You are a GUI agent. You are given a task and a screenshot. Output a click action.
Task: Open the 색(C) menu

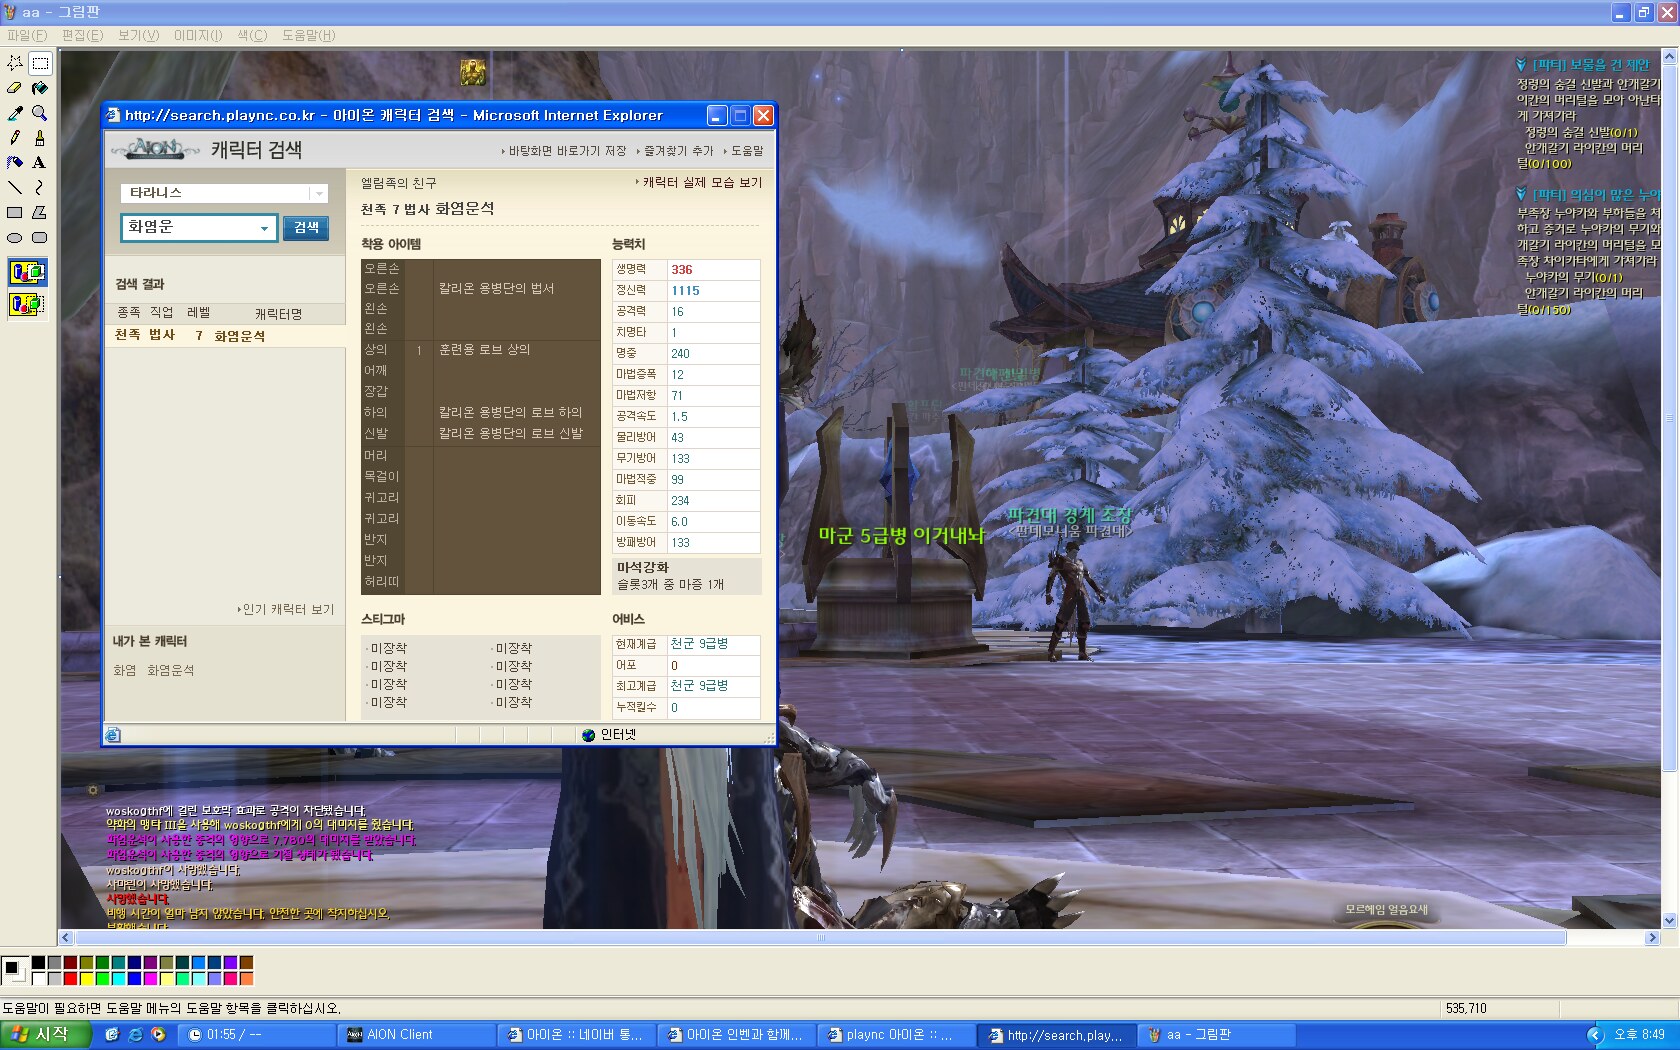[251, 35]
